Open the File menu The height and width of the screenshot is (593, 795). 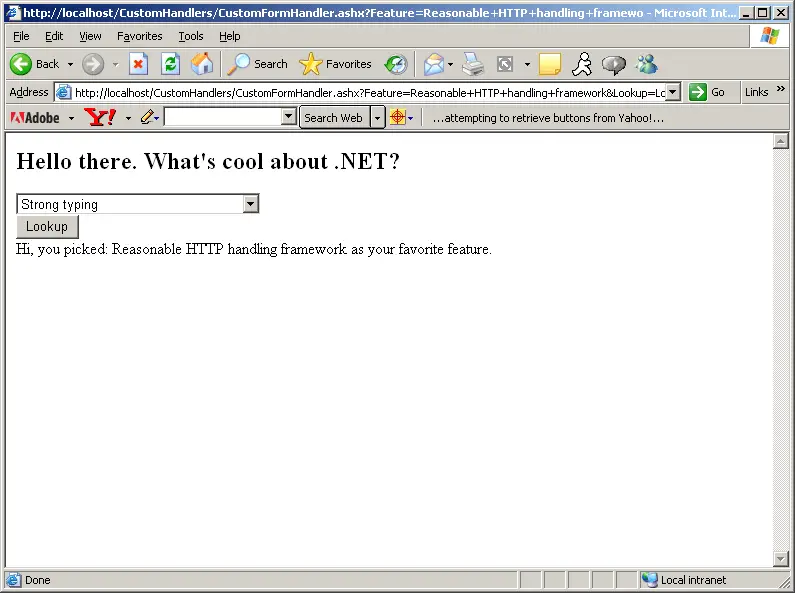point(21,36)
